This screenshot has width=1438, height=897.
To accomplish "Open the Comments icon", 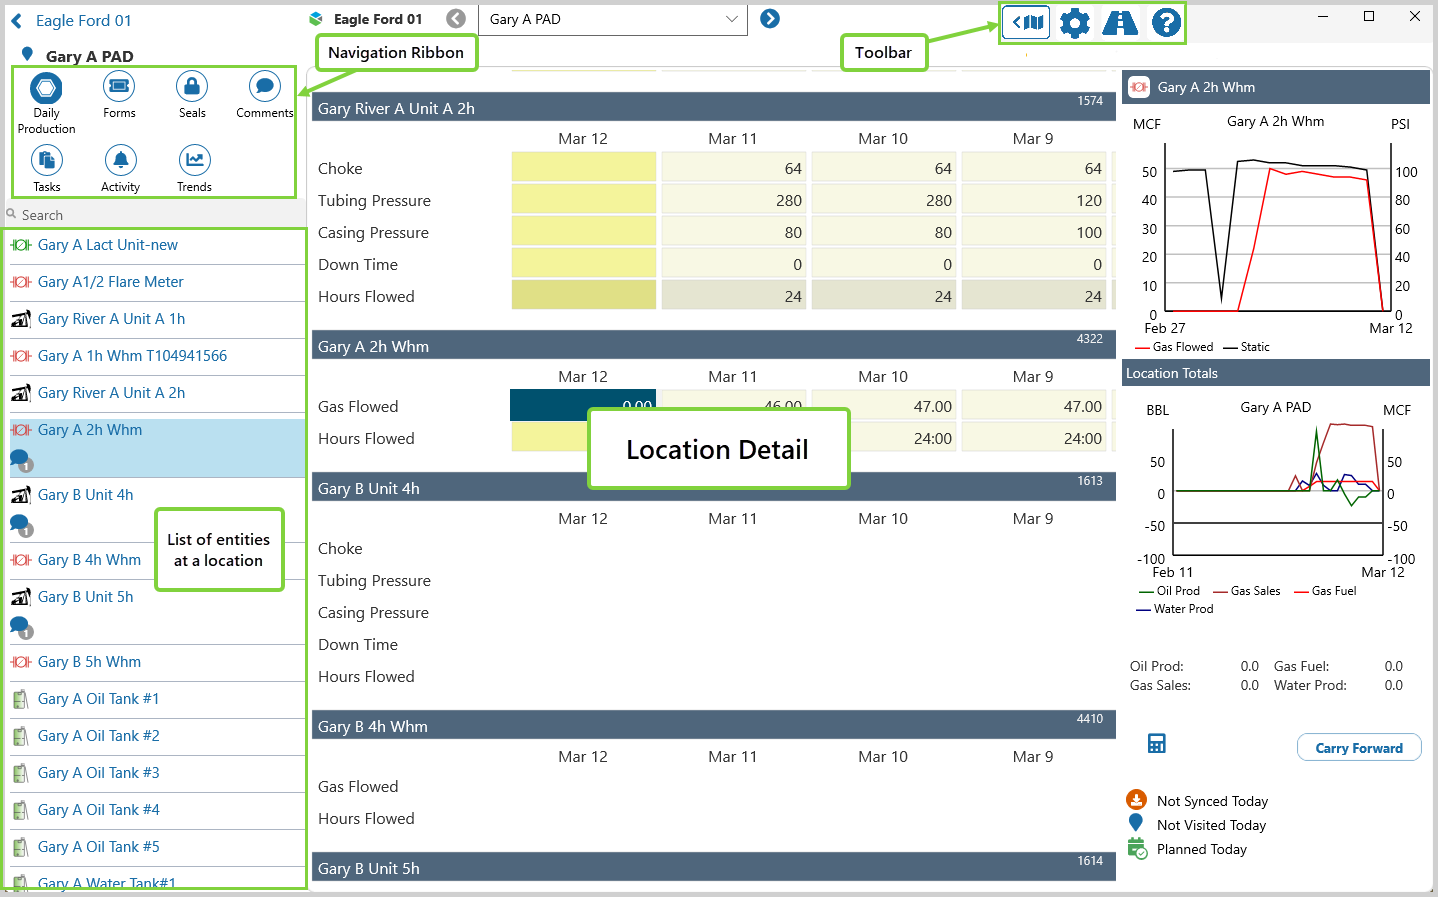I will point(264,88).
